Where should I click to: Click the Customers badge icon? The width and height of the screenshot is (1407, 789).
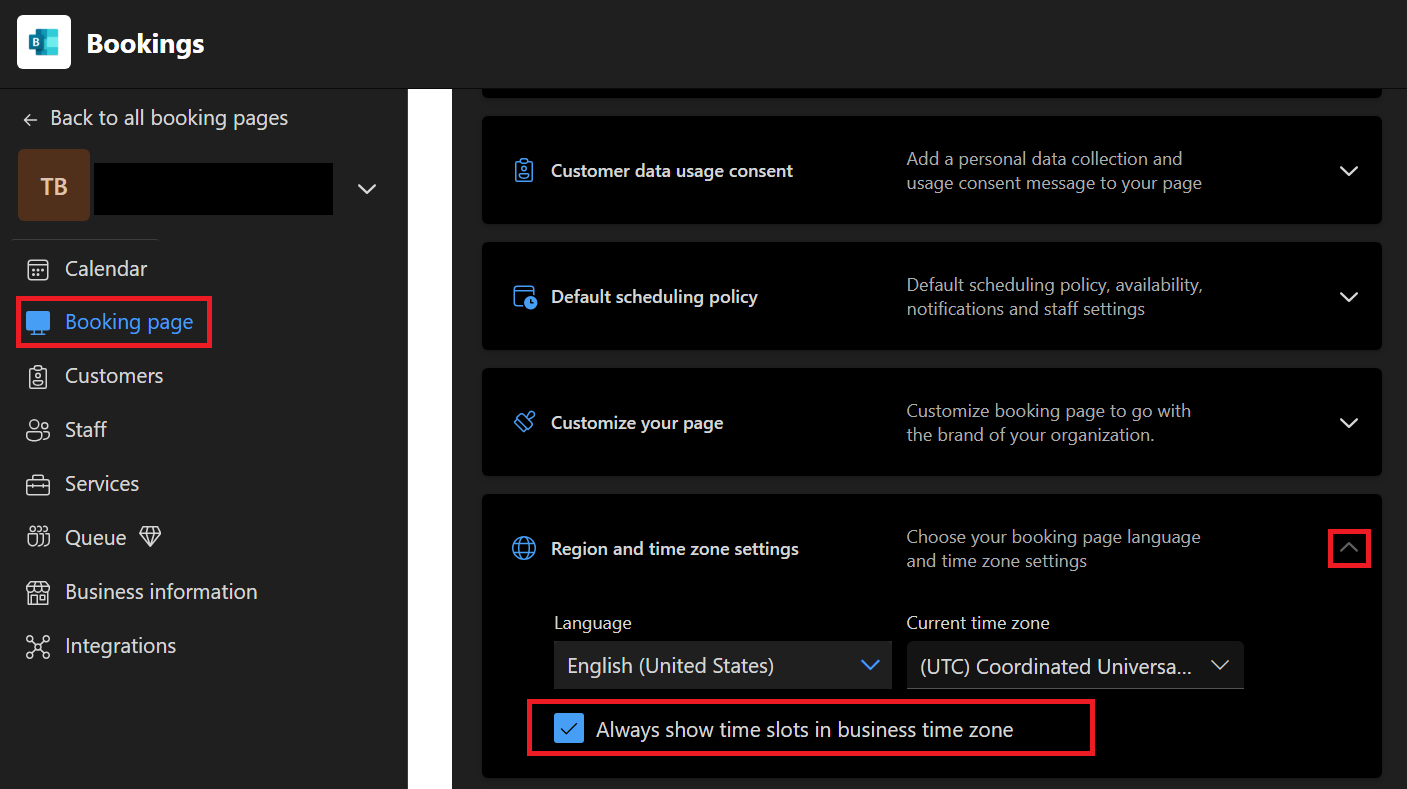pos(38,376)
